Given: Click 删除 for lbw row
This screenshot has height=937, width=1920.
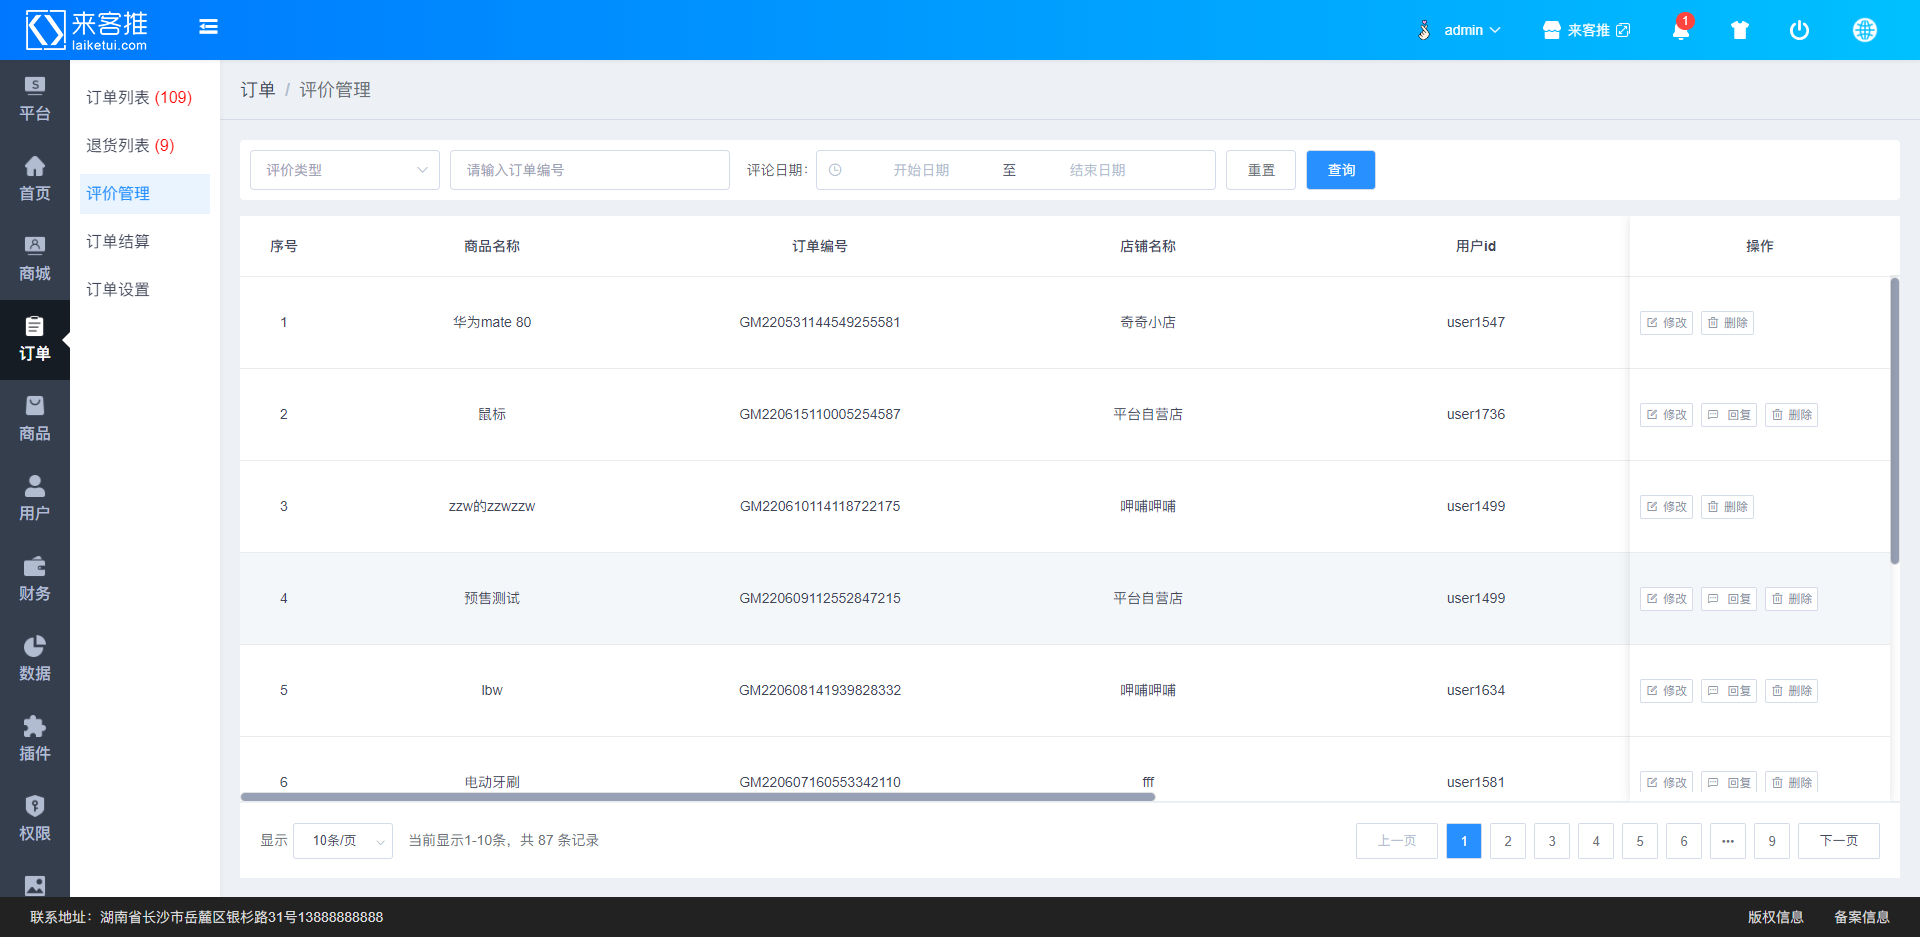Looking at the screenshot, I should click(x=1791, y=691).
